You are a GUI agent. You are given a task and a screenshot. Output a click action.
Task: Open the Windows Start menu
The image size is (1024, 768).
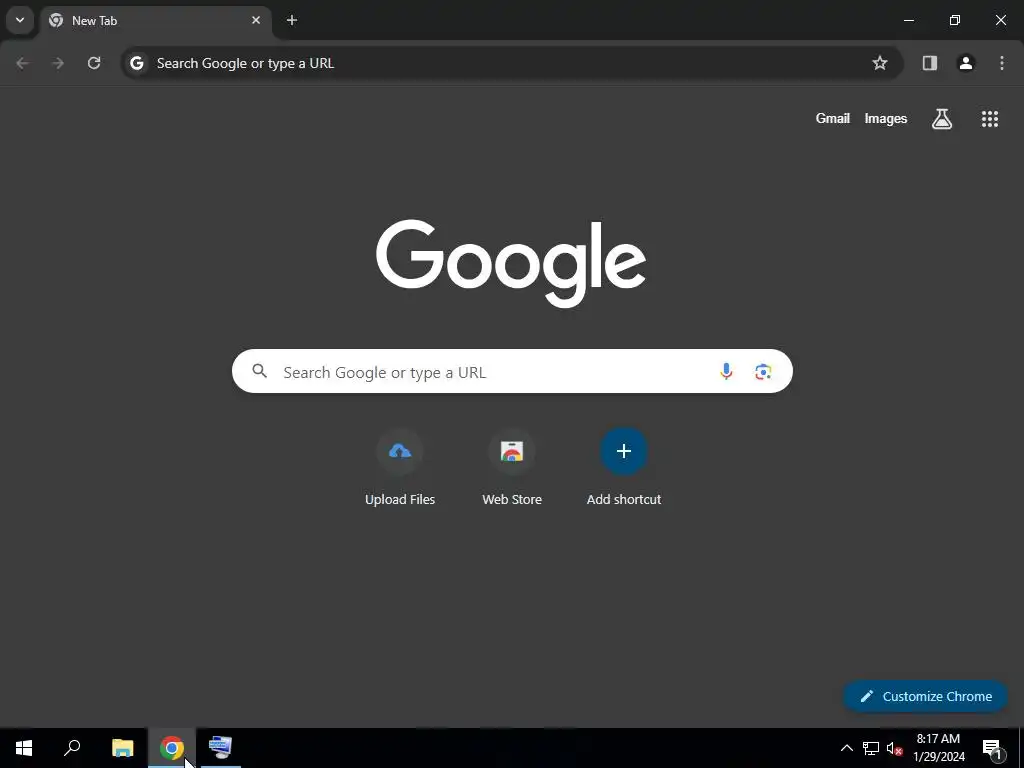tap(24, 748)
